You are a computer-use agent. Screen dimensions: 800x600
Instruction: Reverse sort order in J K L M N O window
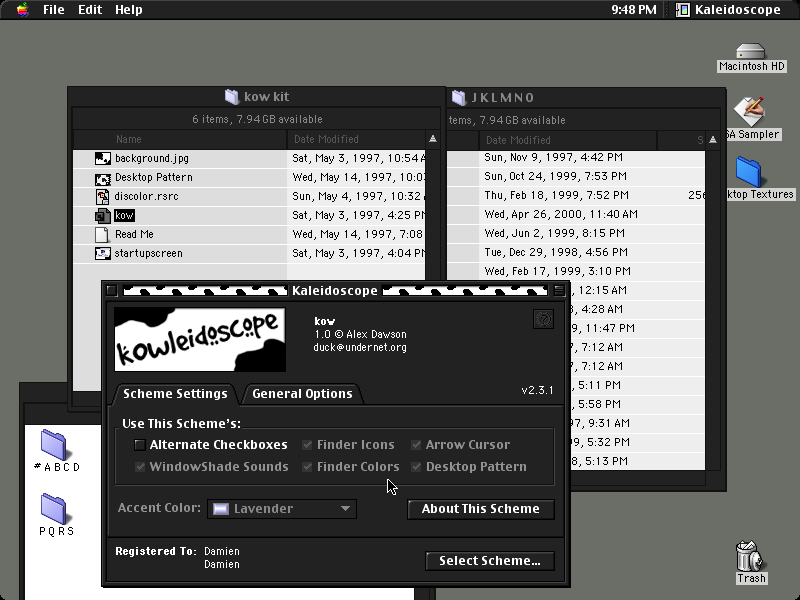713,140
